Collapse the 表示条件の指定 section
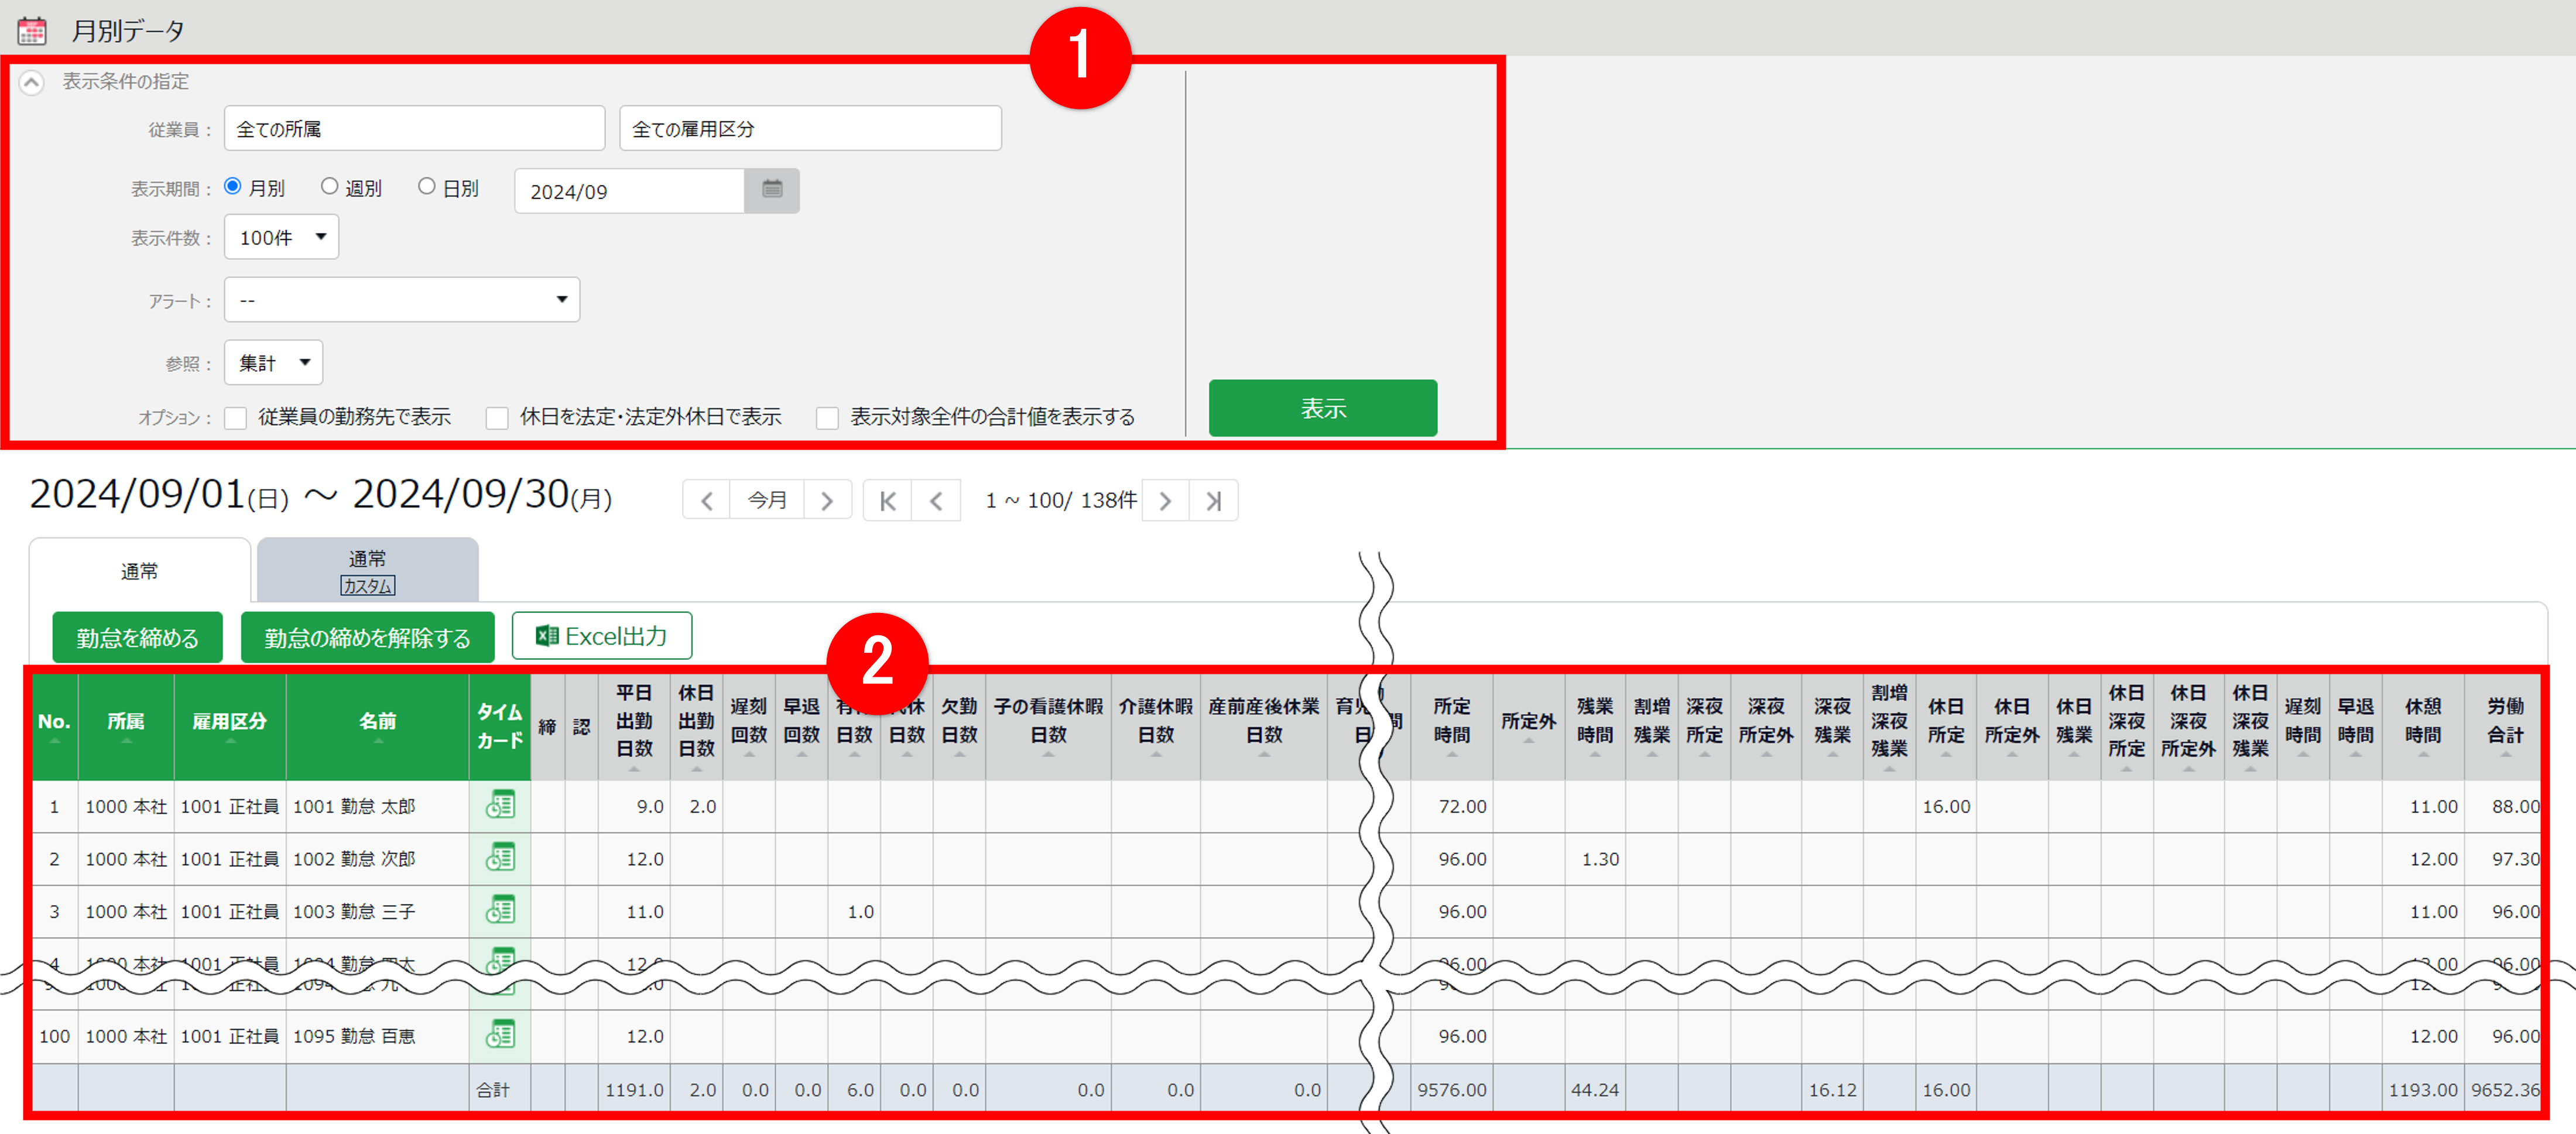The image size is (2576, 1134). tap(32, 82)
